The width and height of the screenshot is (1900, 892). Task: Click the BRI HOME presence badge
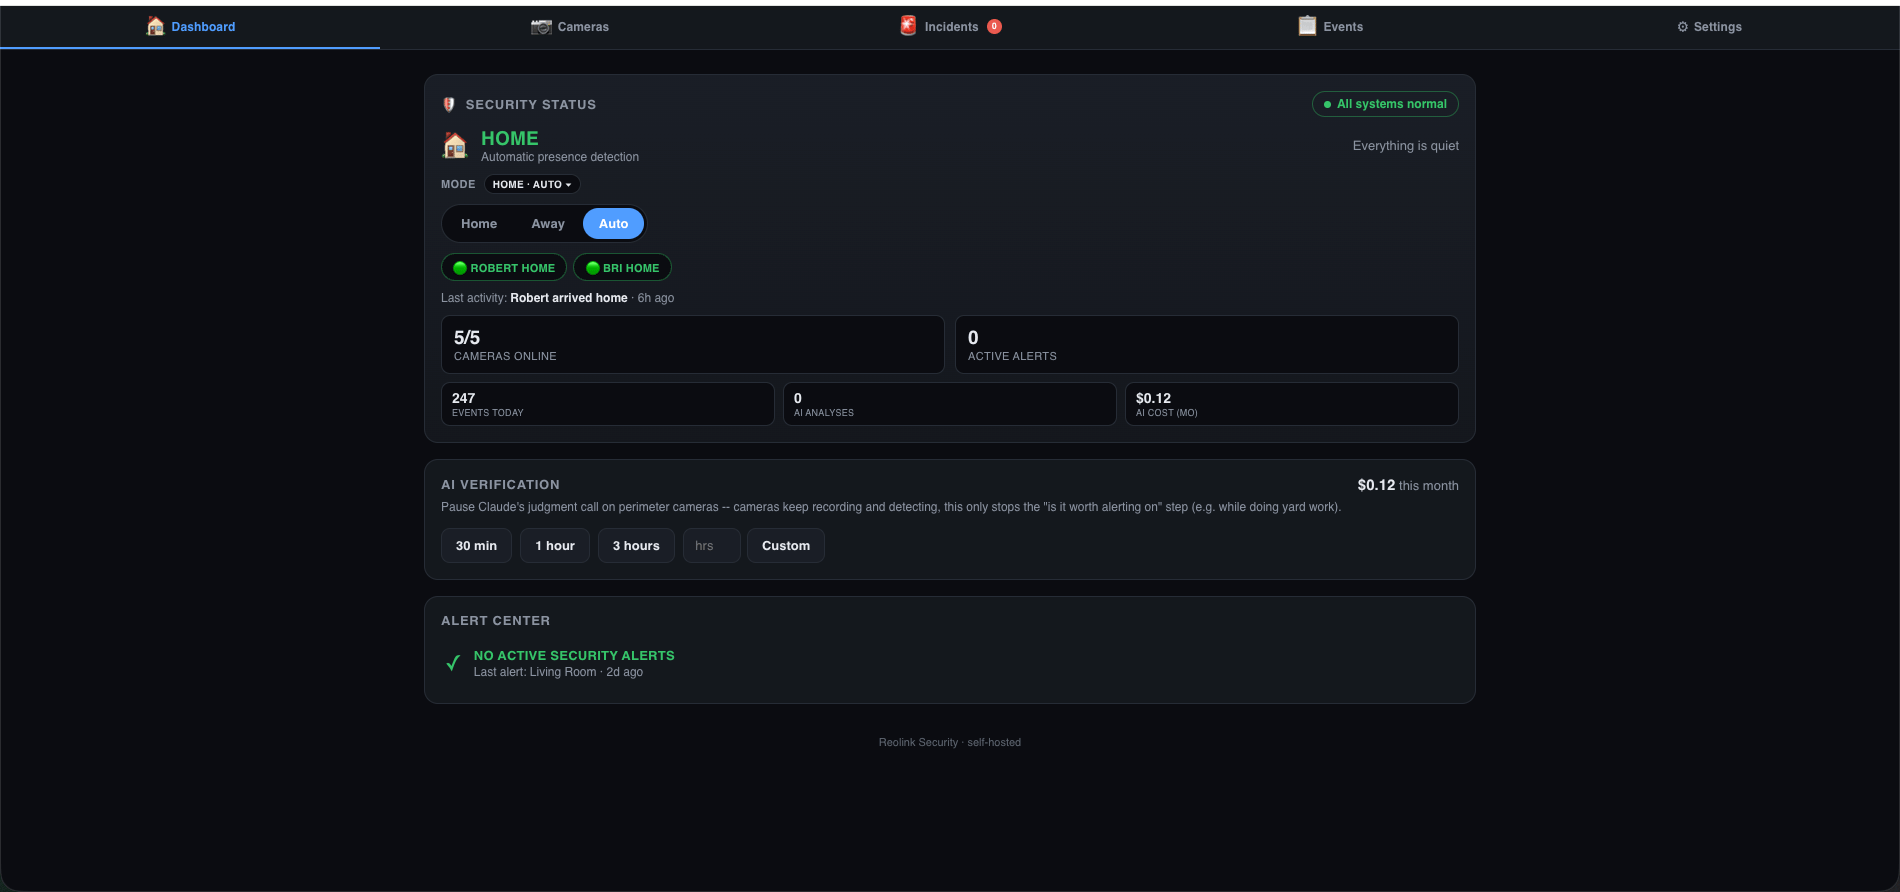point(622,268)
